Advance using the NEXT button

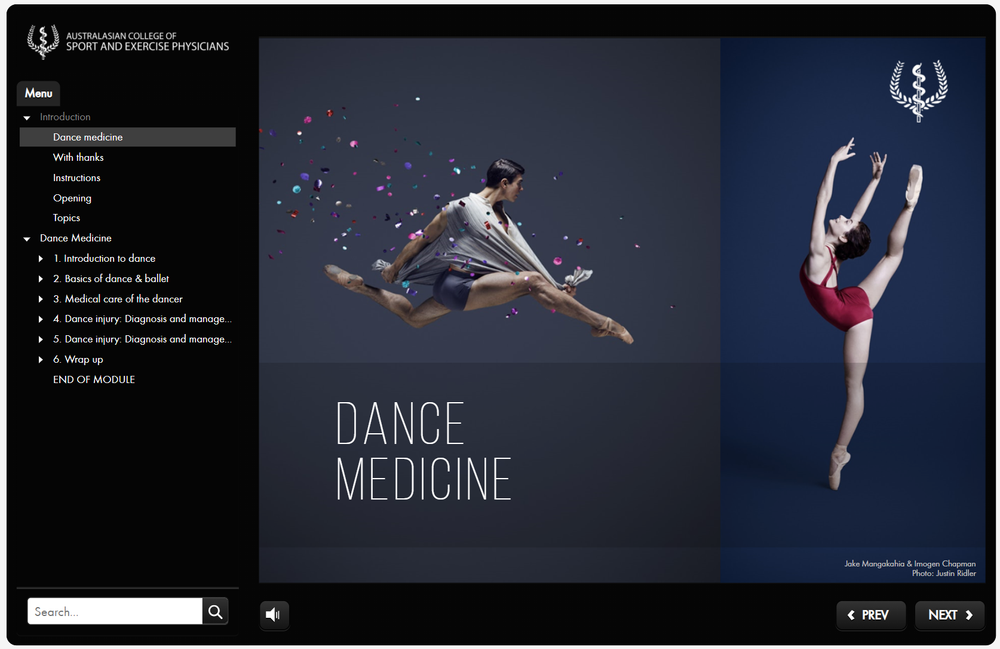[x=949, y=615]
